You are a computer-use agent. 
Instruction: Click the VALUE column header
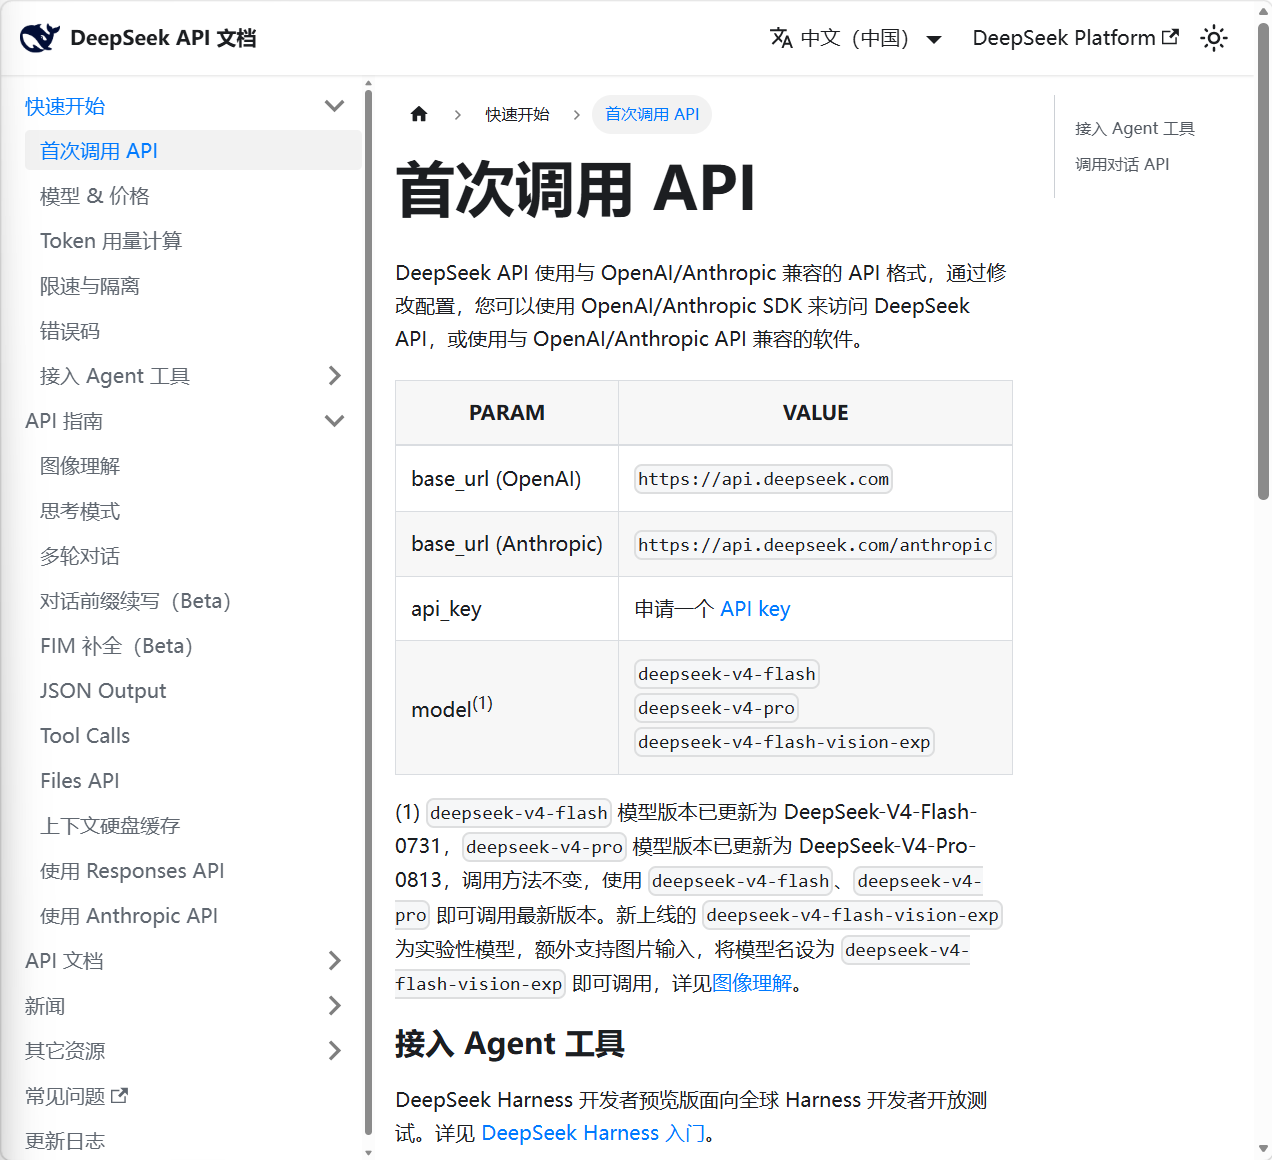[x=815, y=413]
